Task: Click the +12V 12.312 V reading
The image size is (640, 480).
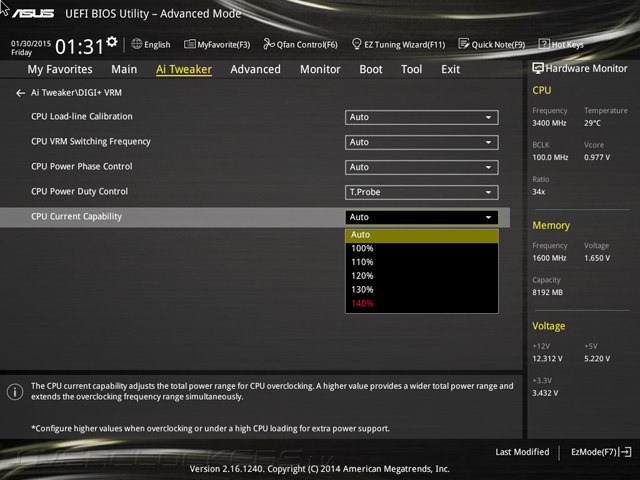Action: coord(547,359)
